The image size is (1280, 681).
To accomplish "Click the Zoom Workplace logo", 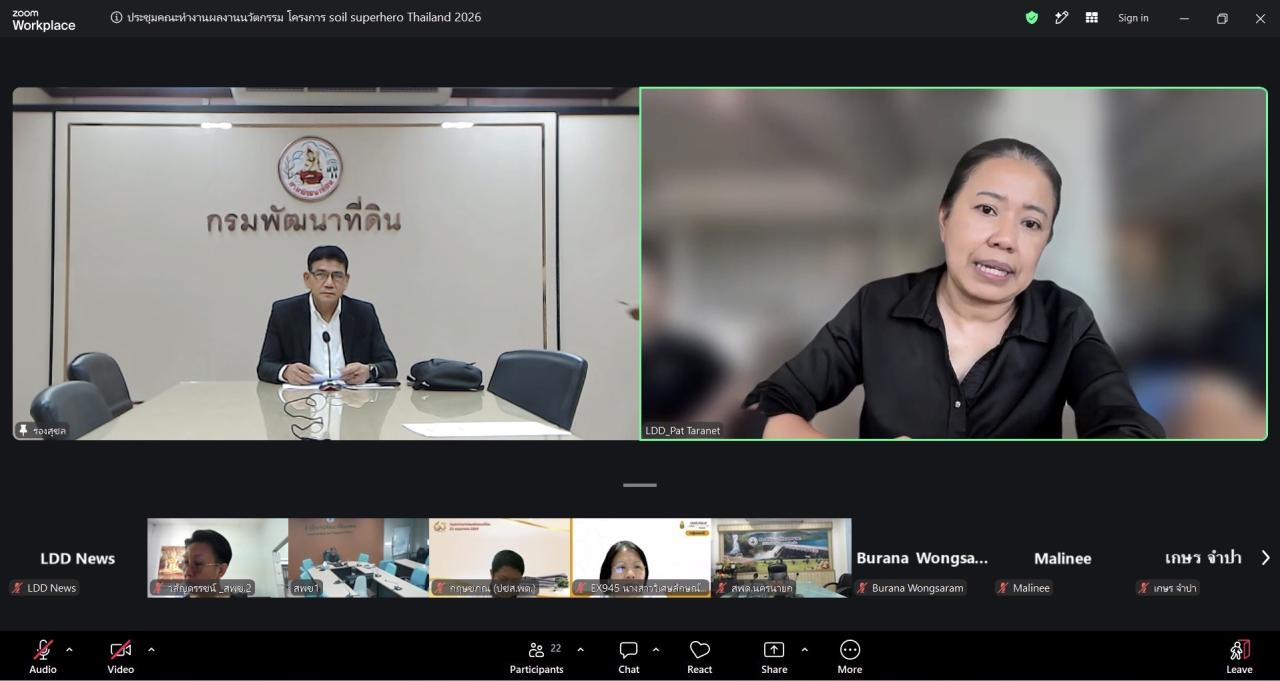I will [x=43, y=20].
